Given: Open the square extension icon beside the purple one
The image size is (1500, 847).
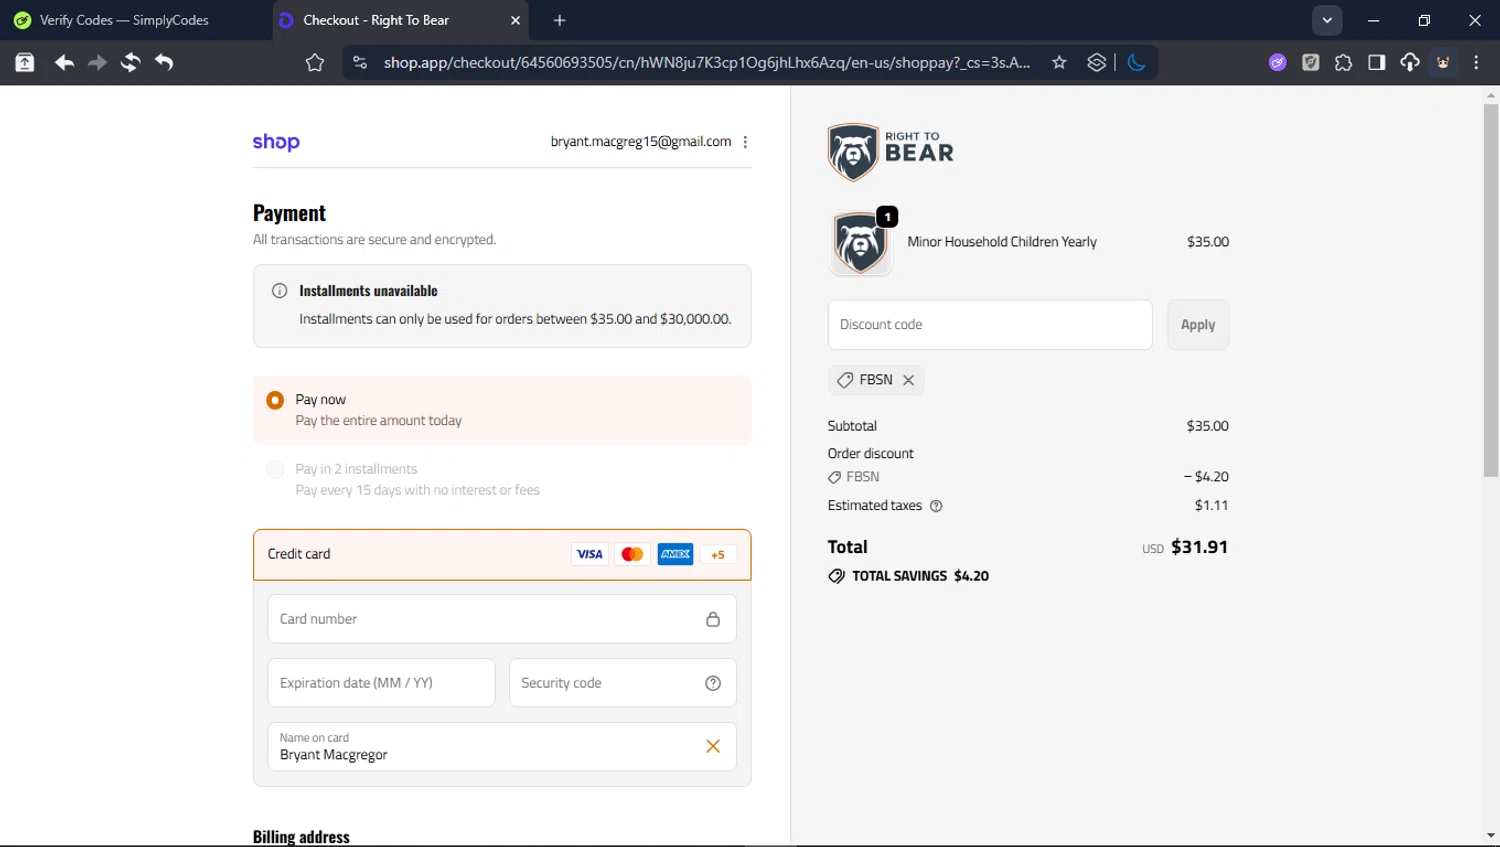Looking at the screenshot, I should (x=1311, y=63).
